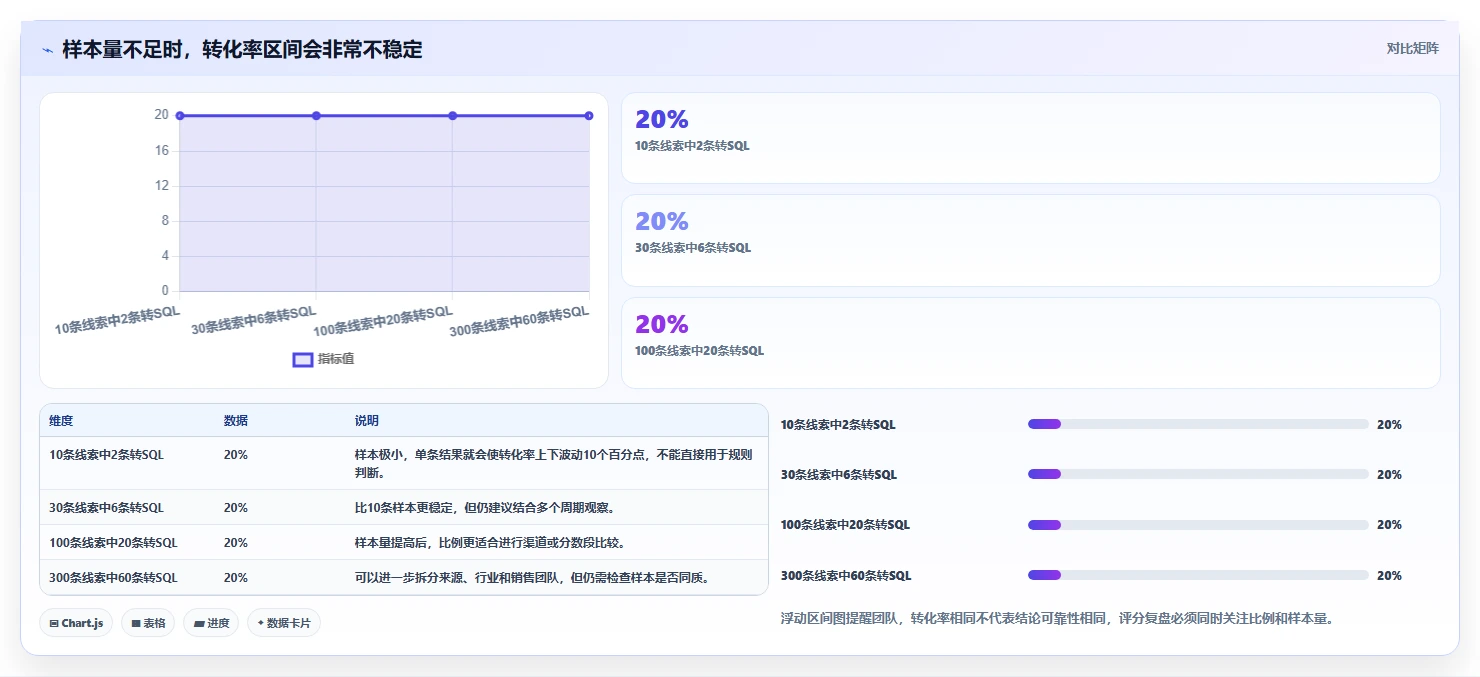Click the 数据 table column header
This screenshot has height=677, width=1480.
coord(236,421)
